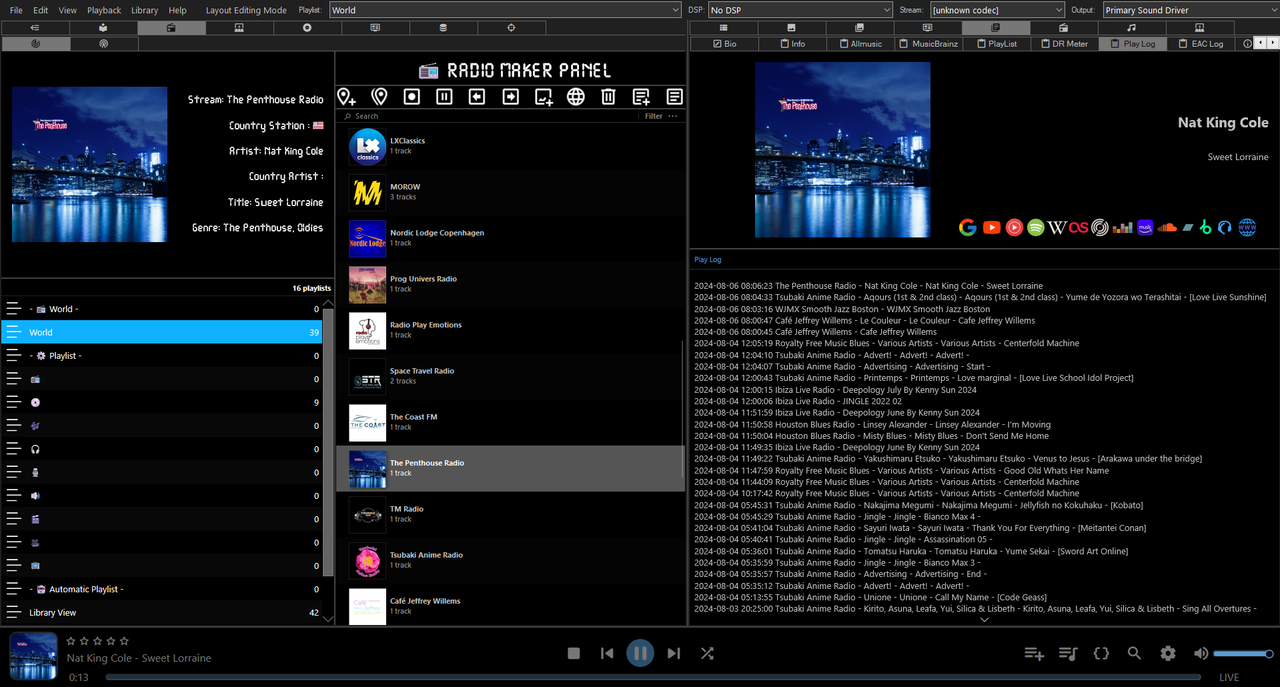Screen dimensions: 1280x687
Task: Open the SoundCloud icon link
Action: pos(1166,228)
